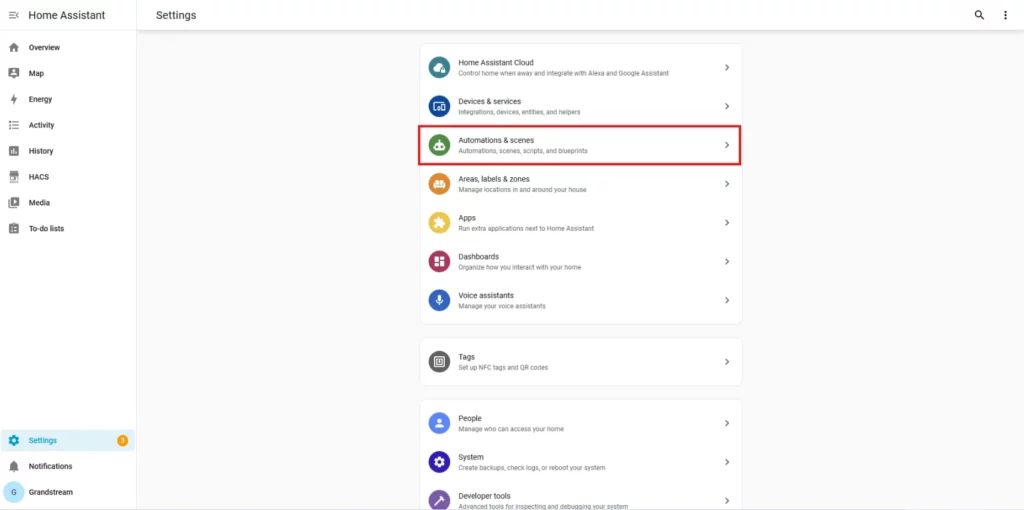Select Energy in the sidebar
This screenshot has height=510, width=1024.
pos(68,99)
